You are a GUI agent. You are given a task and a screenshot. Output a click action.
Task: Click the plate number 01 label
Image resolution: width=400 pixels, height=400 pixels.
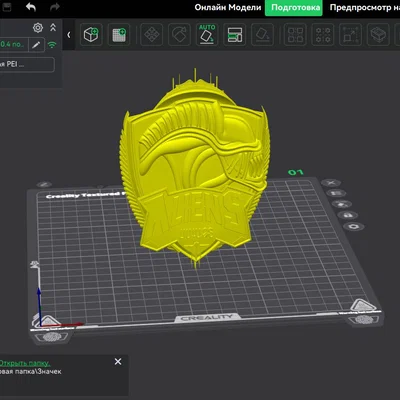coord(296,172)
